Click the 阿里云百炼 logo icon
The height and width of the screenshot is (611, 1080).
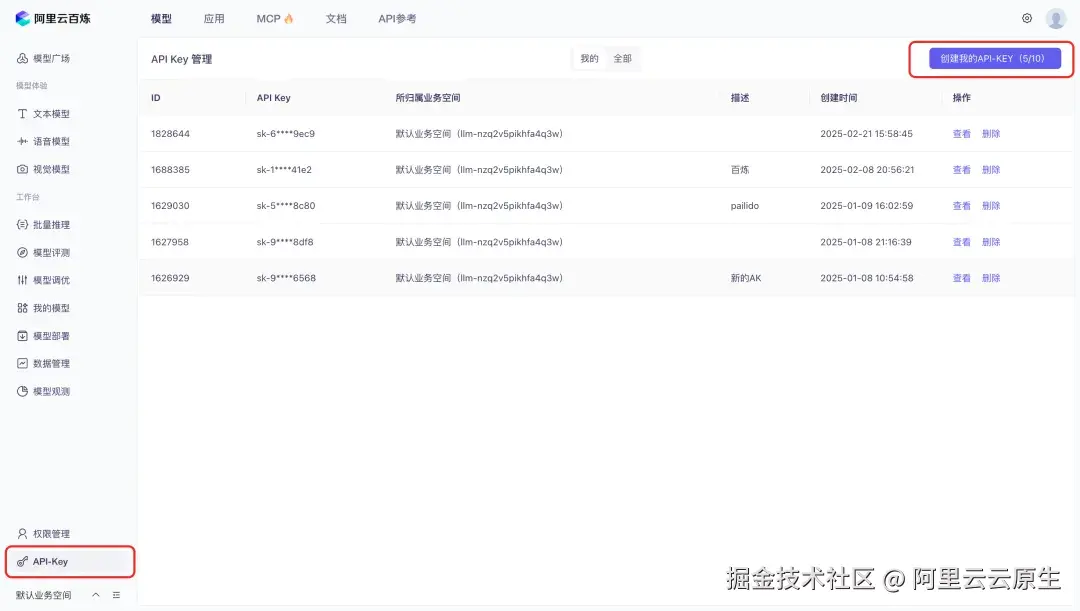pyautogui.click(x=23, y=19)
